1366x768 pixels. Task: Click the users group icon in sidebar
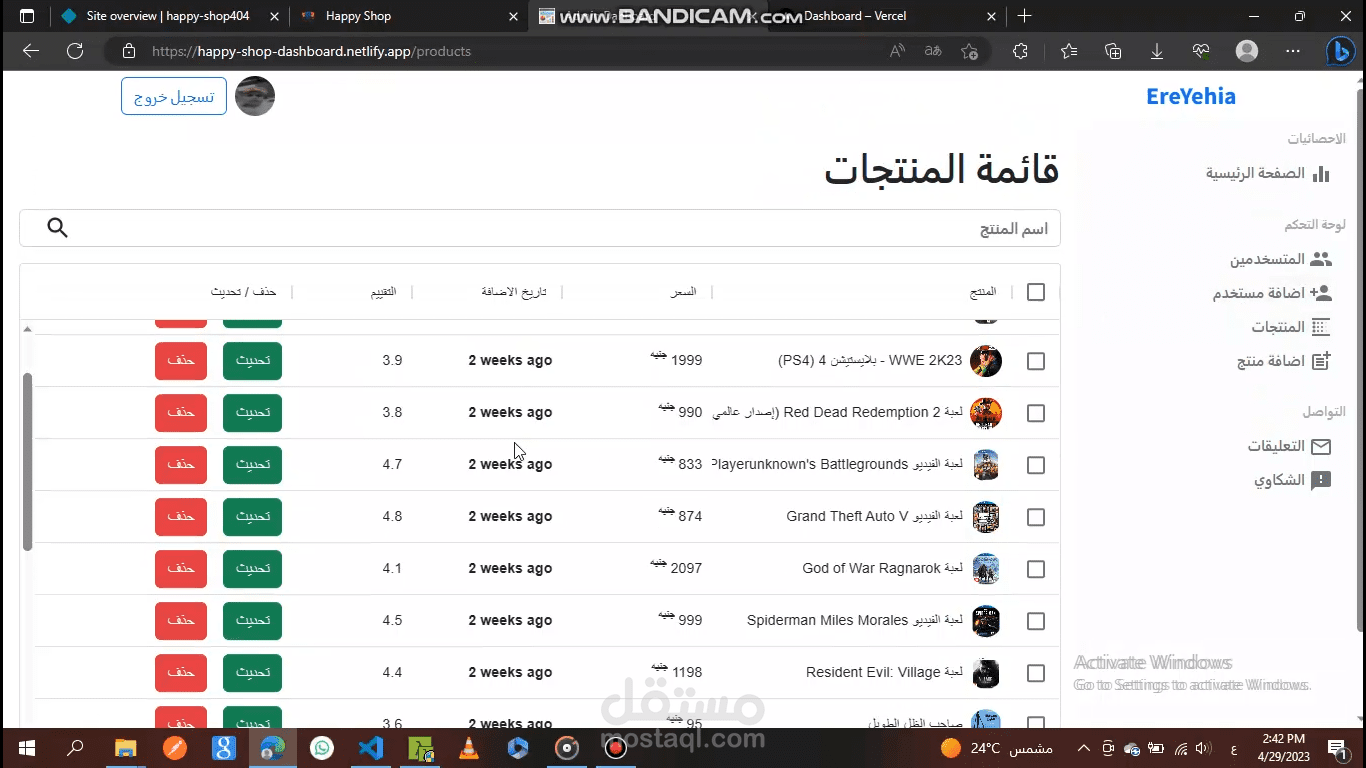tap(1322, 259)
